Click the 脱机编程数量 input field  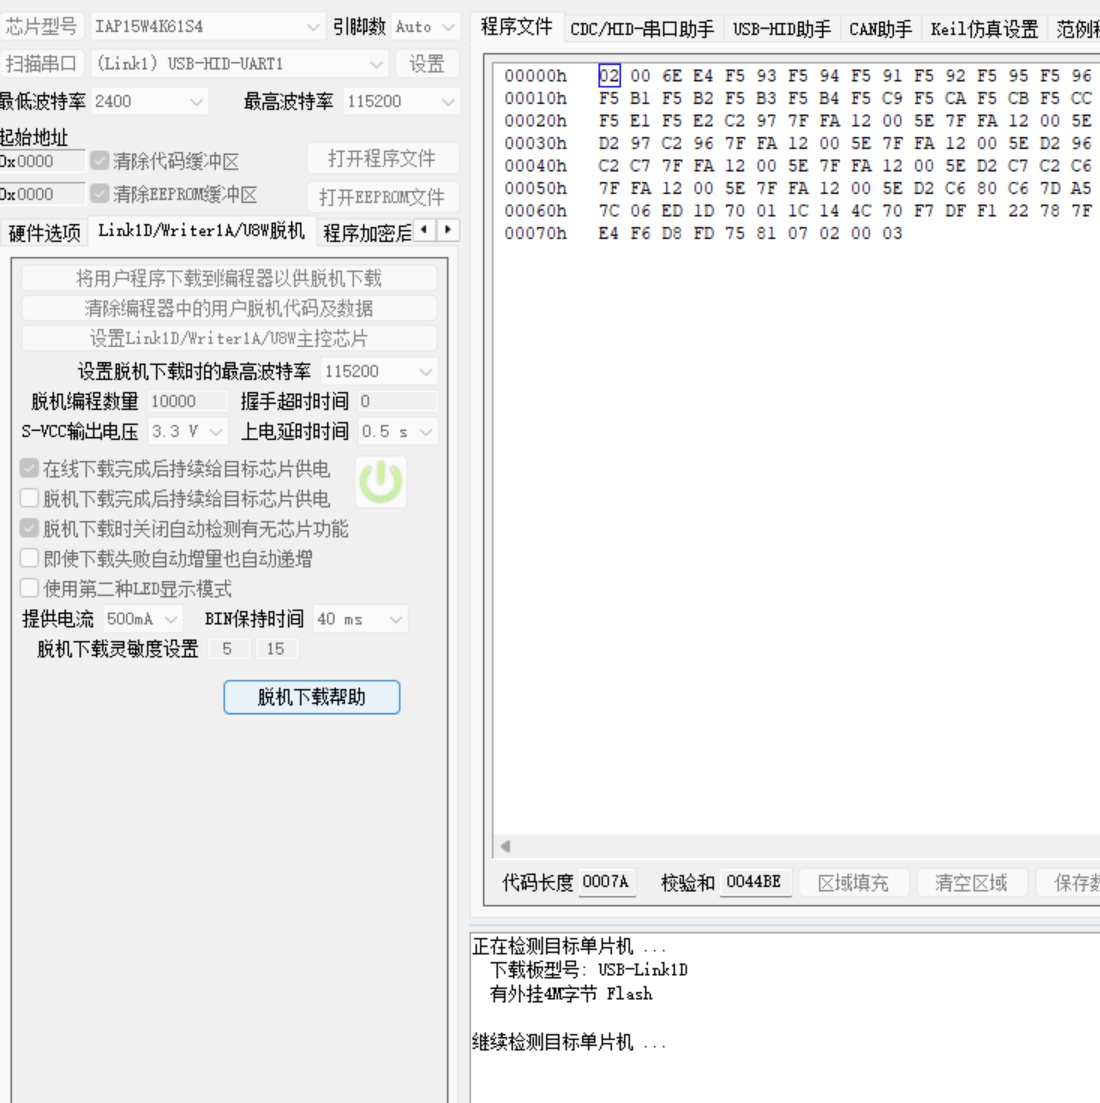tap(187, 401)
